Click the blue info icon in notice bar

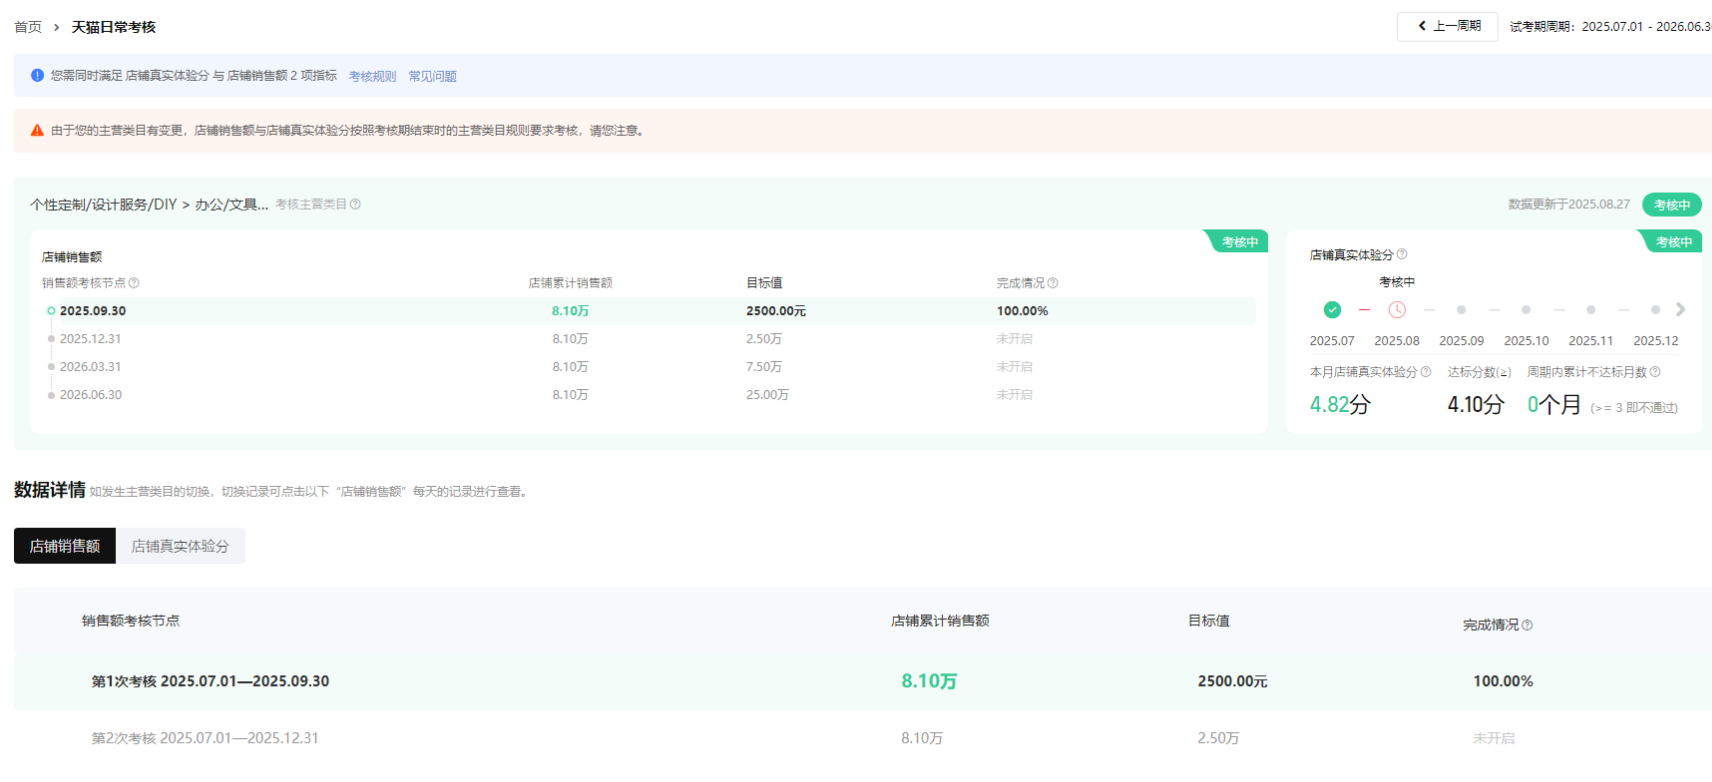(x=37, y=75)
